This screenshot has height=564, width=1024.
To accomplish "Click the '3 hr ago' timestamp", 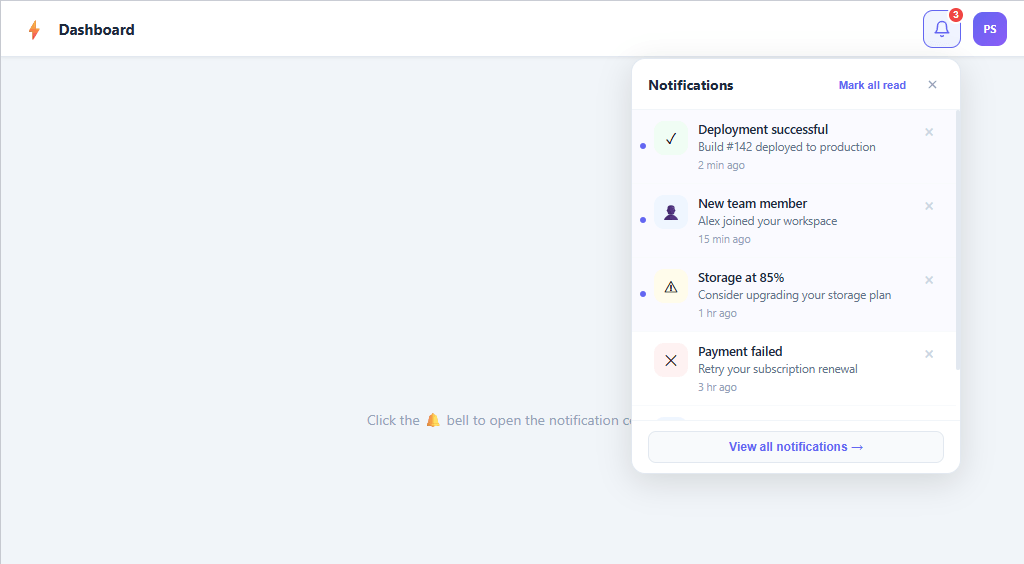I will (717, 387).
